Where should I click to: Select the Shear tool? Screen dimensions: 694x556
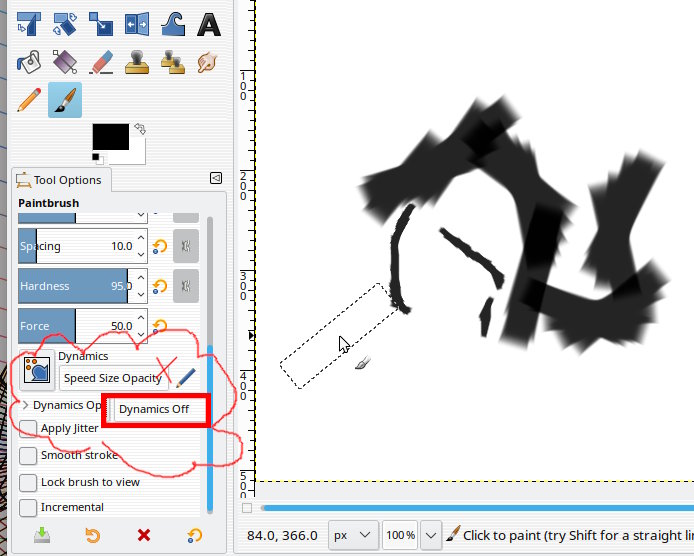pyautogui.click(x=29, y=24)
